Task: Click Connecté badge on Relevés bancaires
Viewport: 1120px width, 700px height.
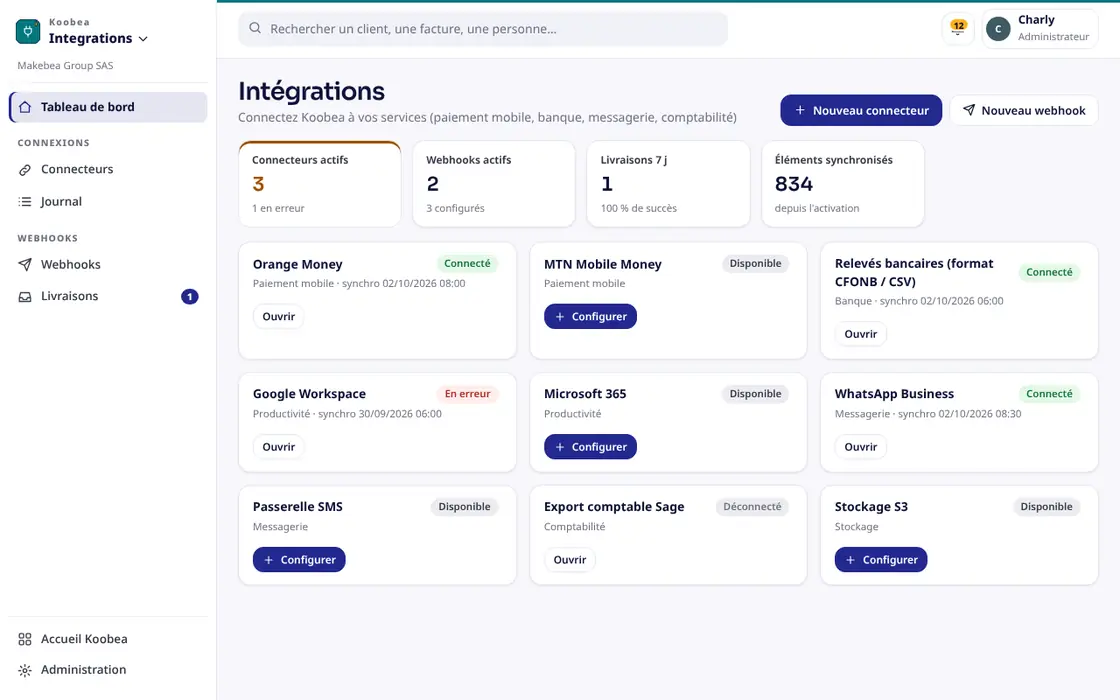Action: (x=1049, y=272)
